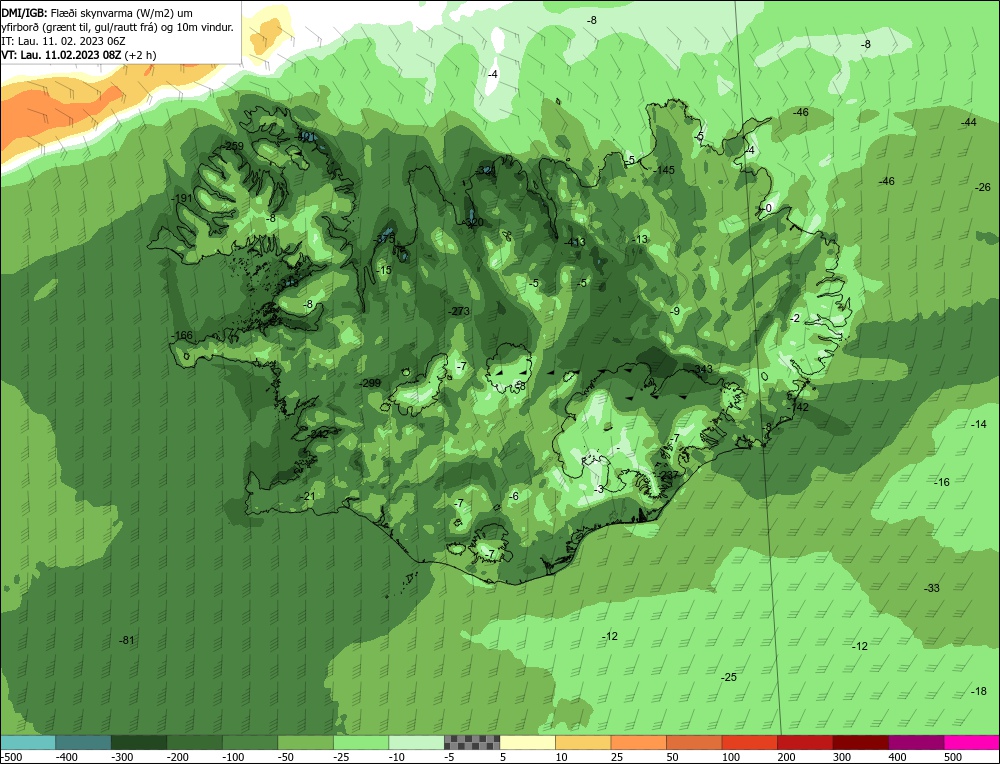Click the map value "-273" in central Iceland
This screenshot has width=1000, height=764.
coord(459,311)
